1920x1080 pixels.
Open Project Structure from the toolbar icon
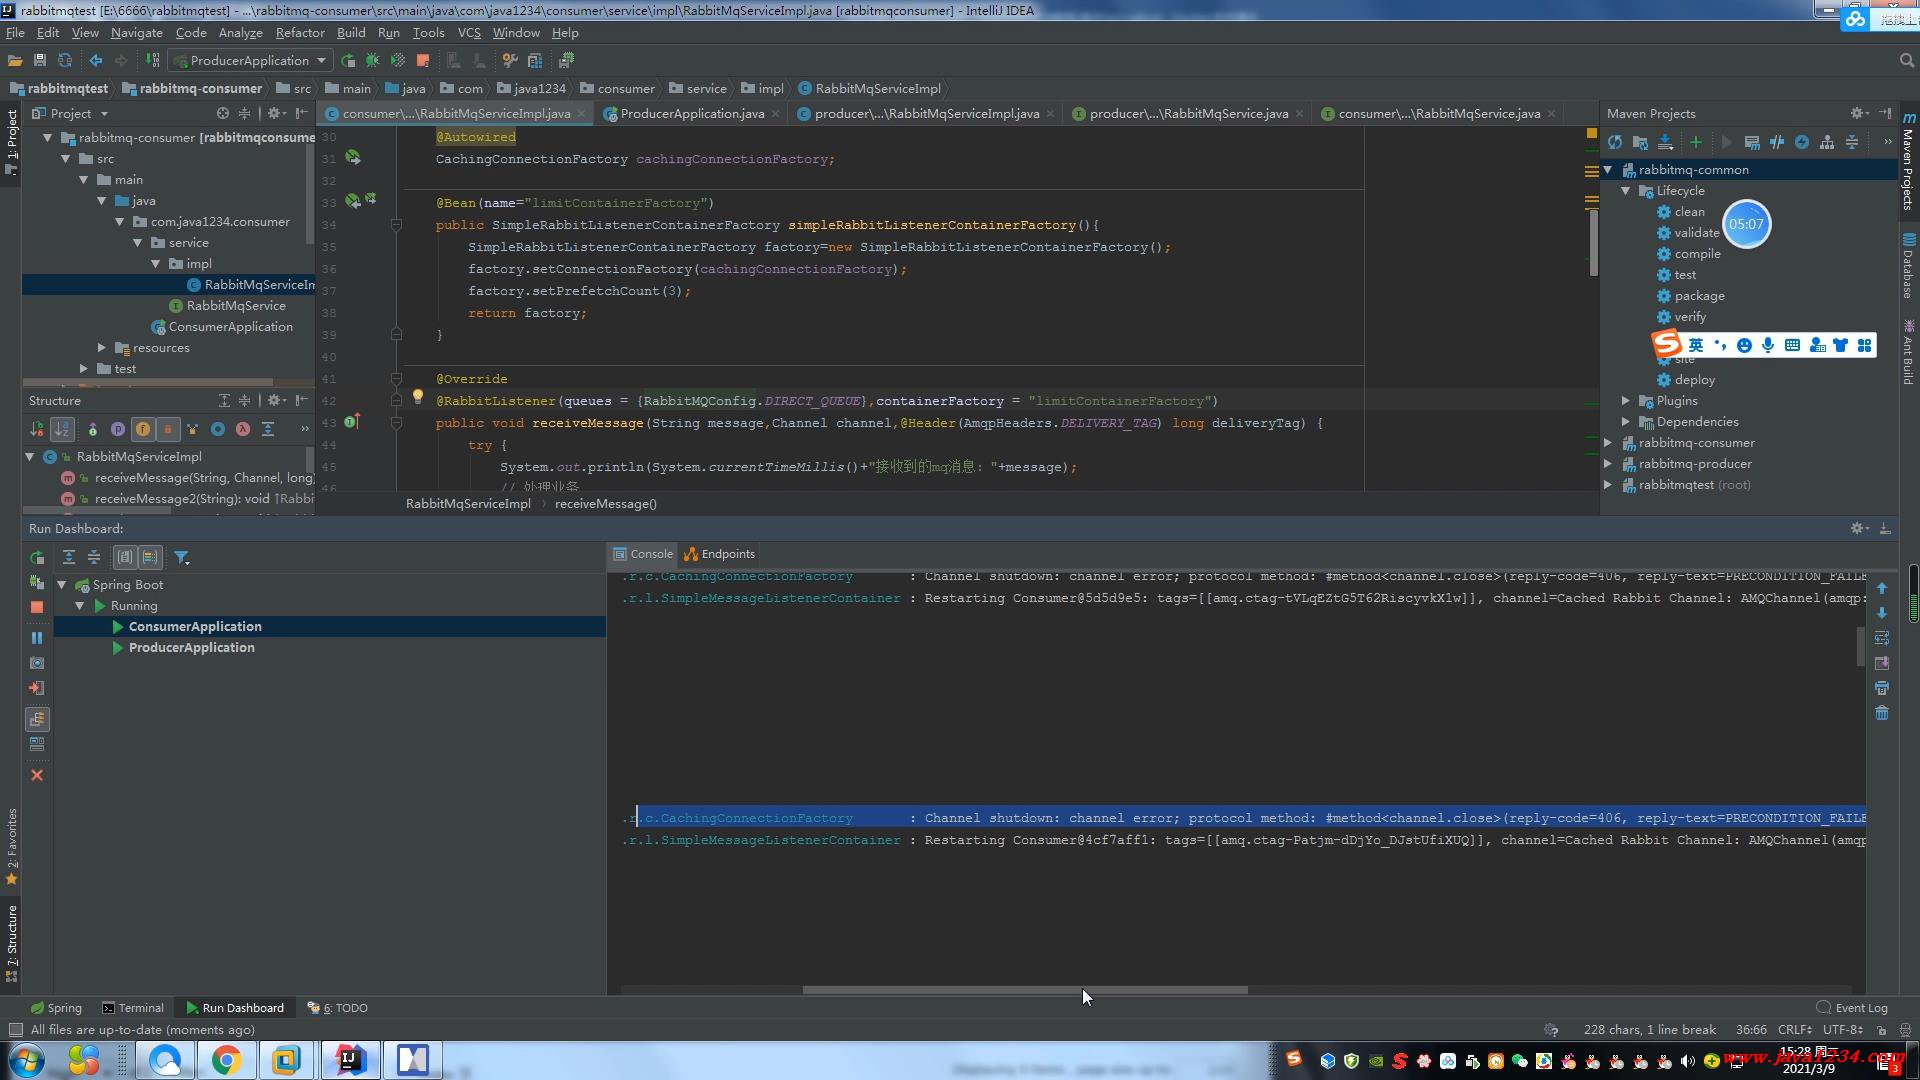[535, 61]
